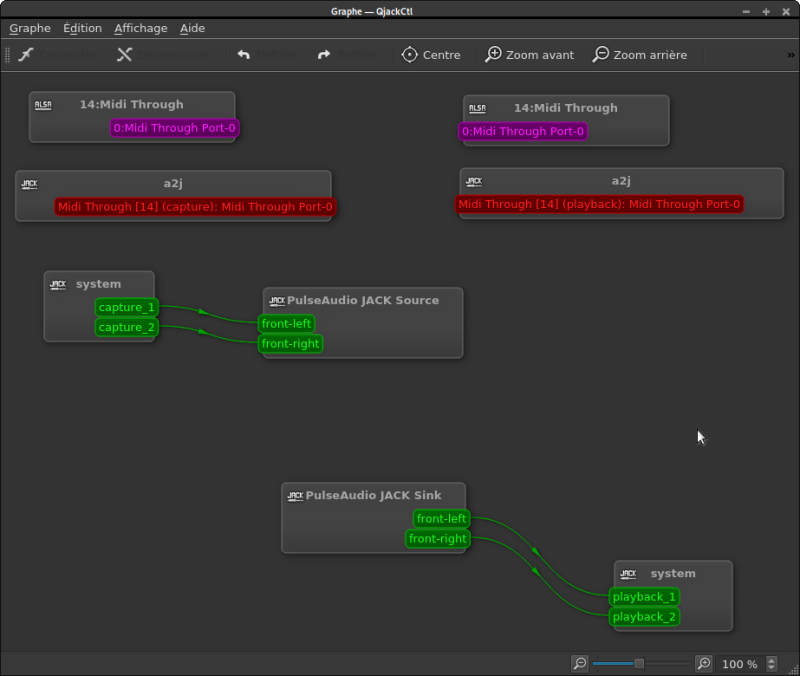Select the playback_2 port
Screen dimensions: 800x676
click(644, 616)
